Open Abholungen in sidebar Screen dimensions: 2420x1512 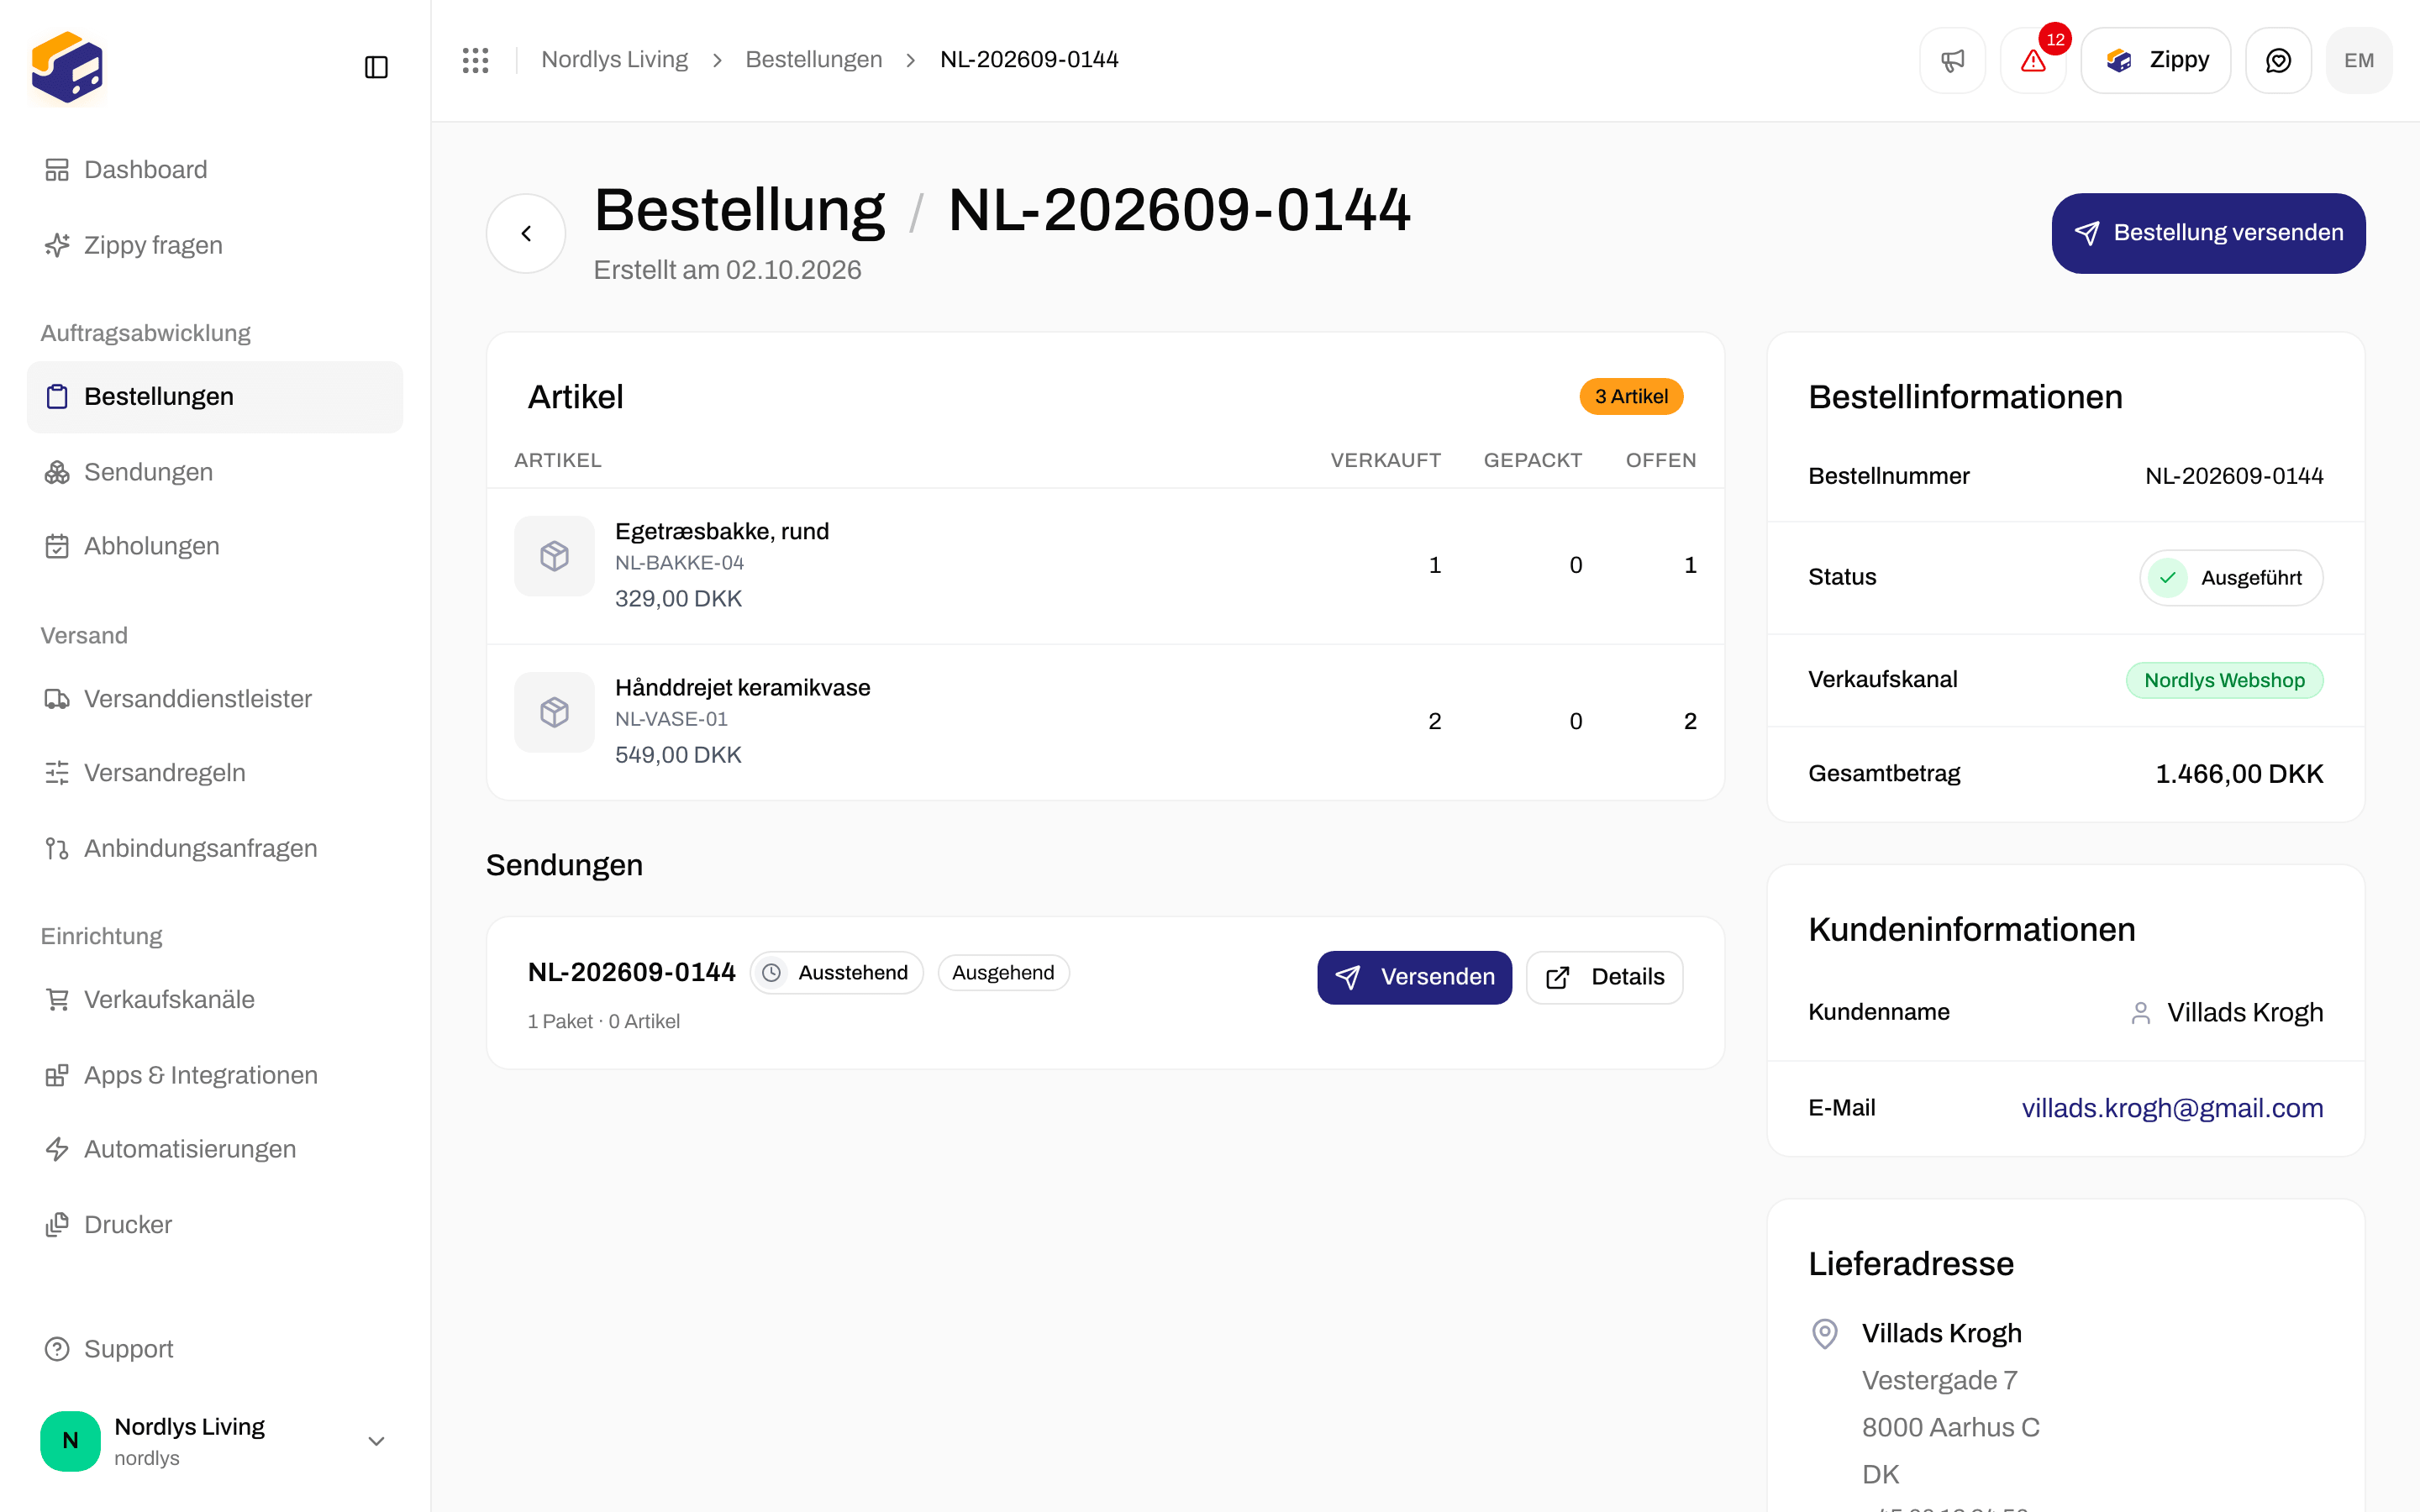coord(215,546)
